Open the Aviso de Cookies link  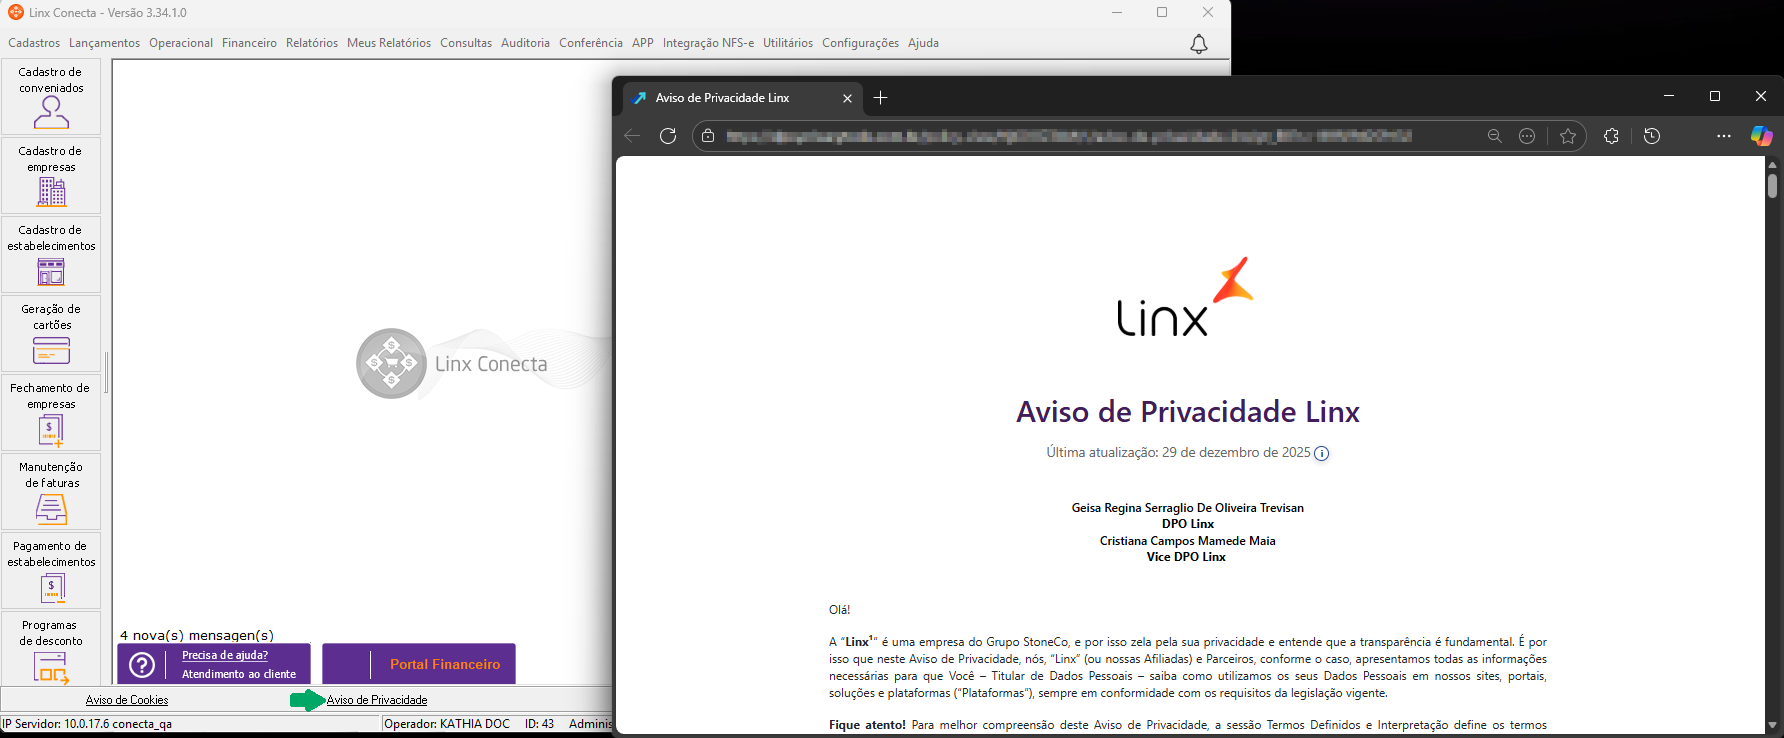click(127, 700)
